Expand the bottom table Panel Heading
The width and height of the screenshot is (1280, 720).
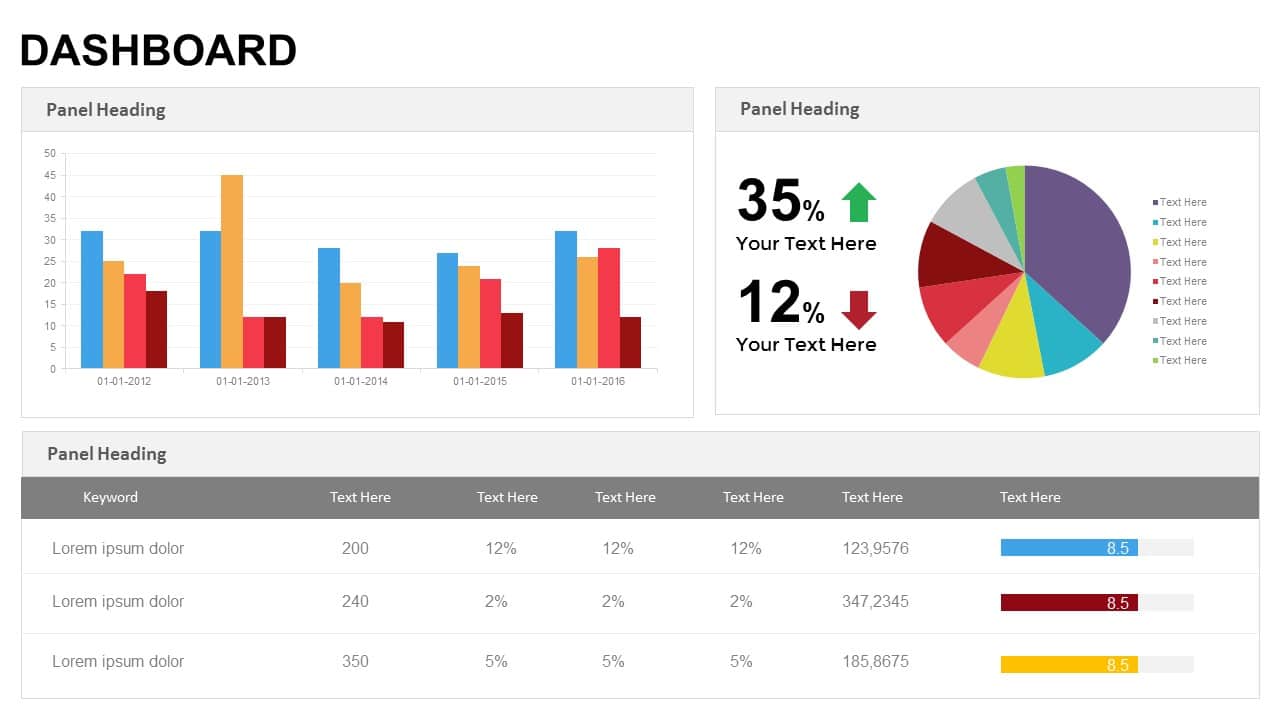click(106, 453)
